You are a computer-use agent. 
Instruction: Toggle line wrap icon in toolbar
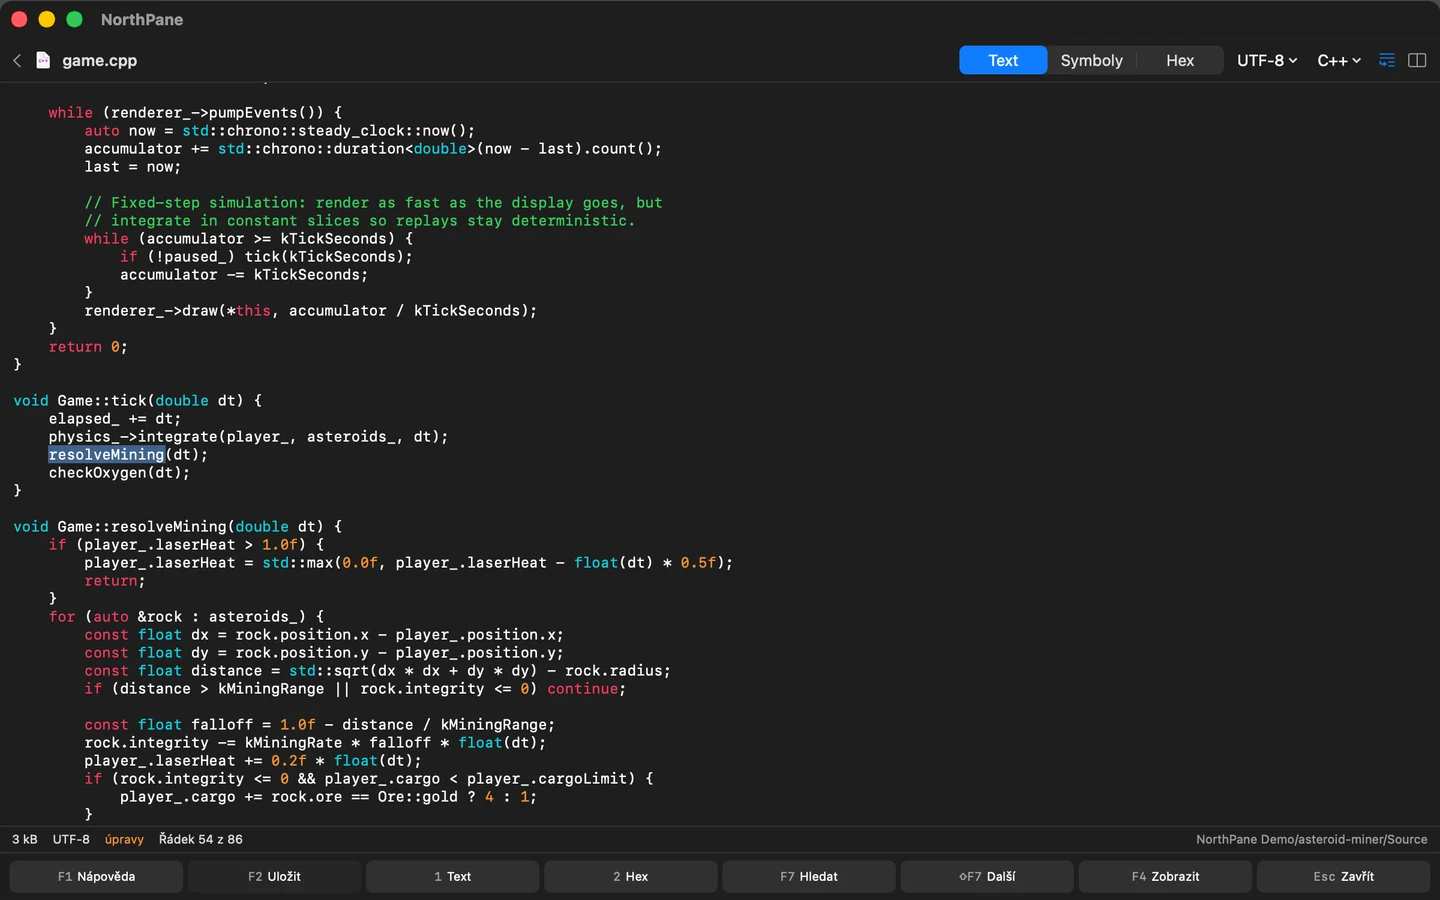[1387, 60]
